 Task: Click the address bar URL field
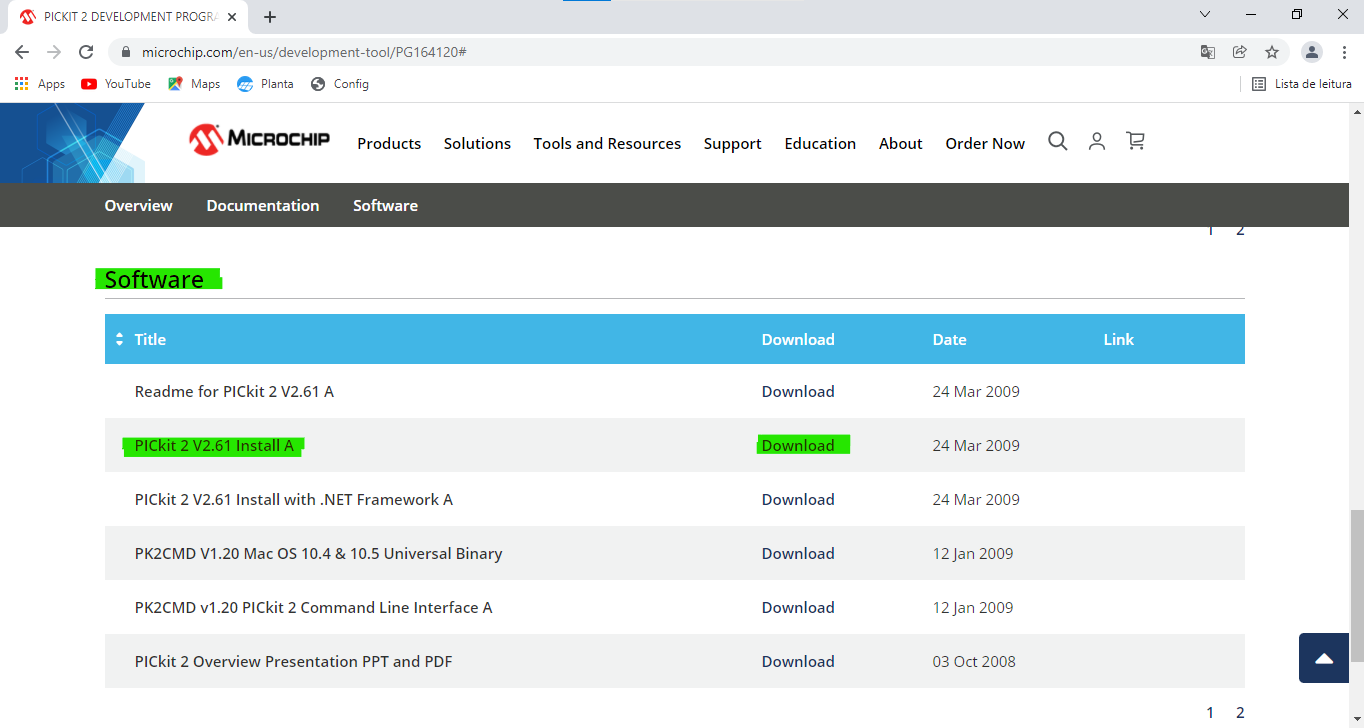pyautogui.click(x=600, y=52)
